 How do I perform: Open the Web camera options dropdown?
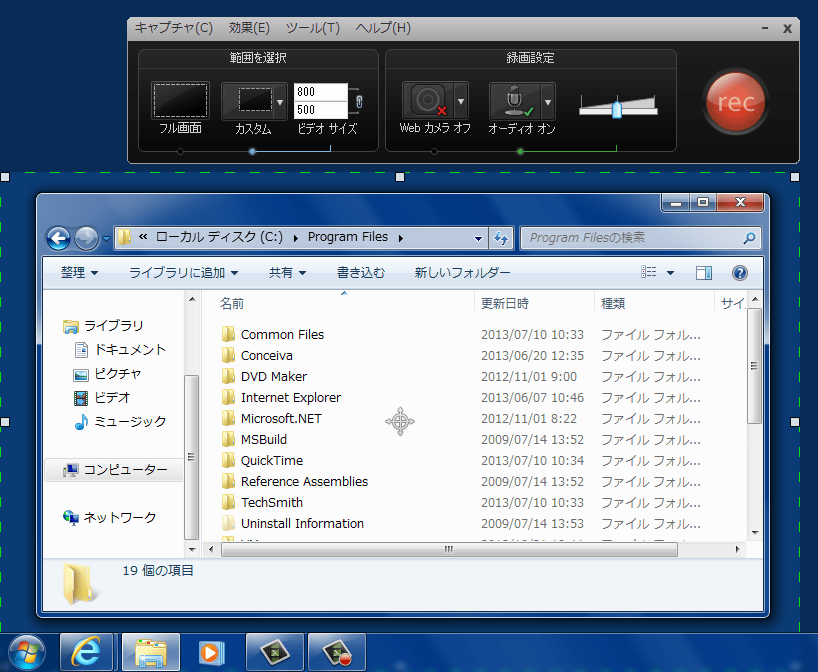461,101
